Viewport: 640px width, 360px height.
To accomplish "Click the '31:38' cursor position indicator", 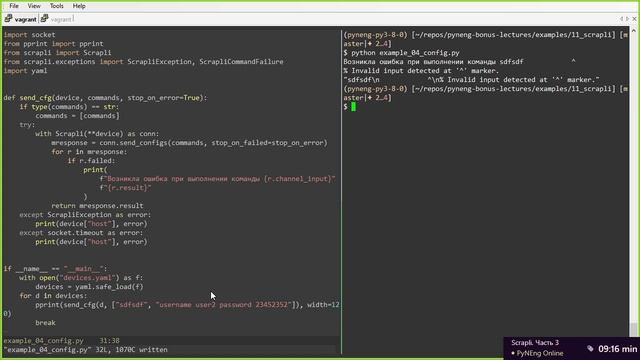I will point(109,340).
